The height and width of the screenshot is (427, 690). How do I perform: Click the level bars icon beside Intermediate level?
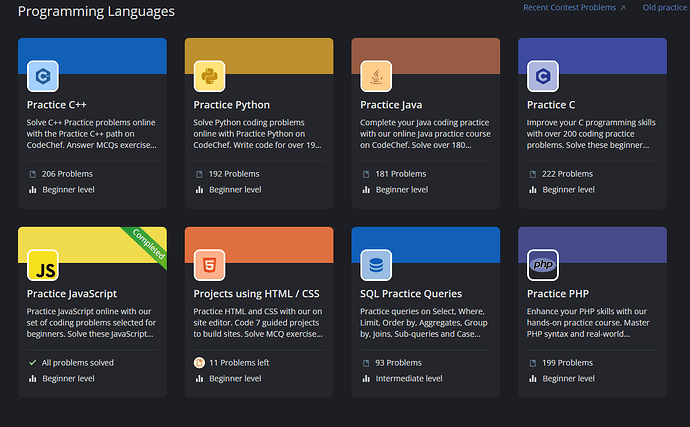(x=366, y=379)
